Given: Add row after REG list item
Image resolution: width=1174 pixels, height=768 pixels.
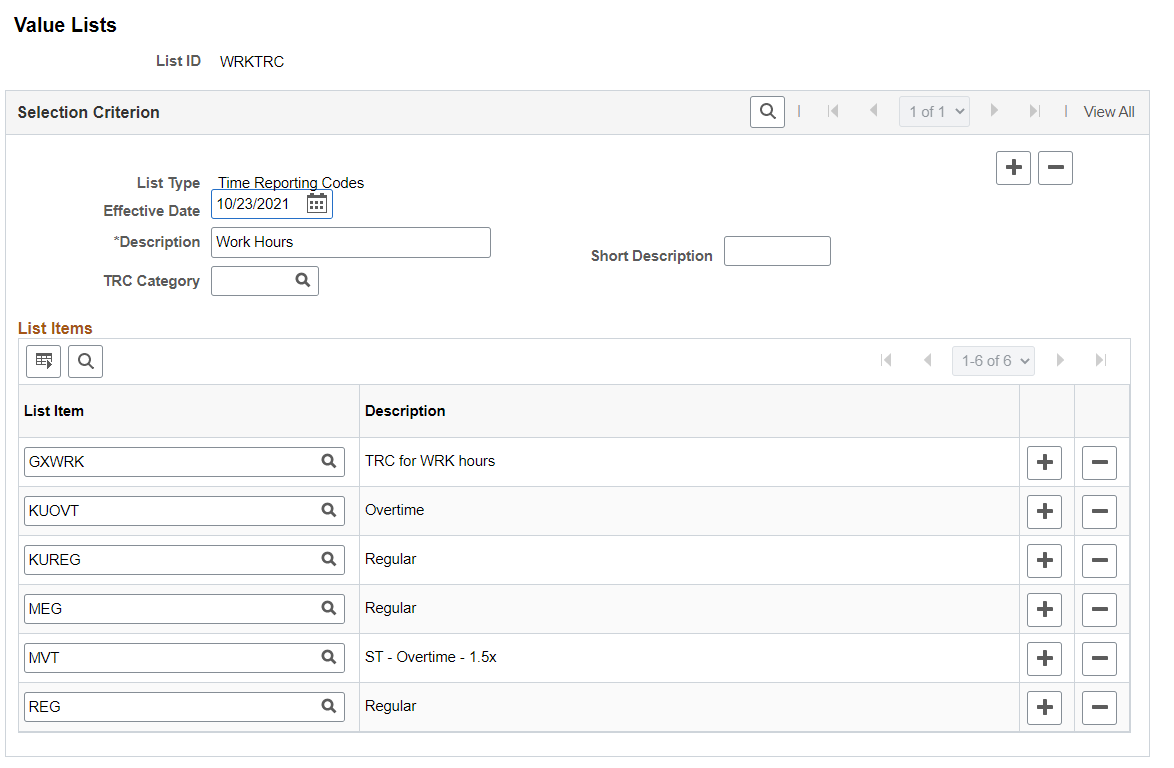Looking at the screenshot, I should [1044, 707].
